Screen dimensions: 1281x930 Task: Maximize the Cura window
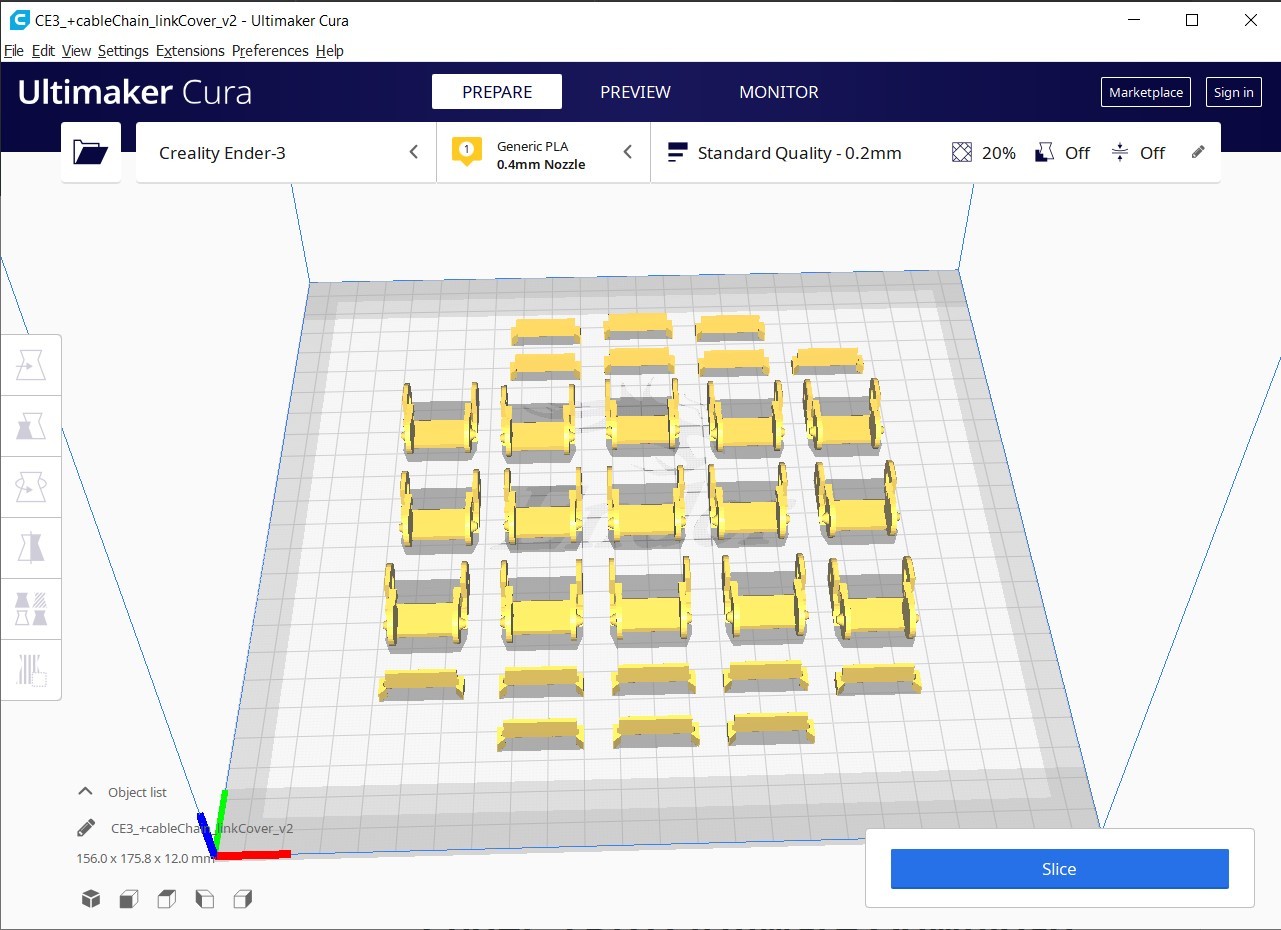click(1191, 20)
